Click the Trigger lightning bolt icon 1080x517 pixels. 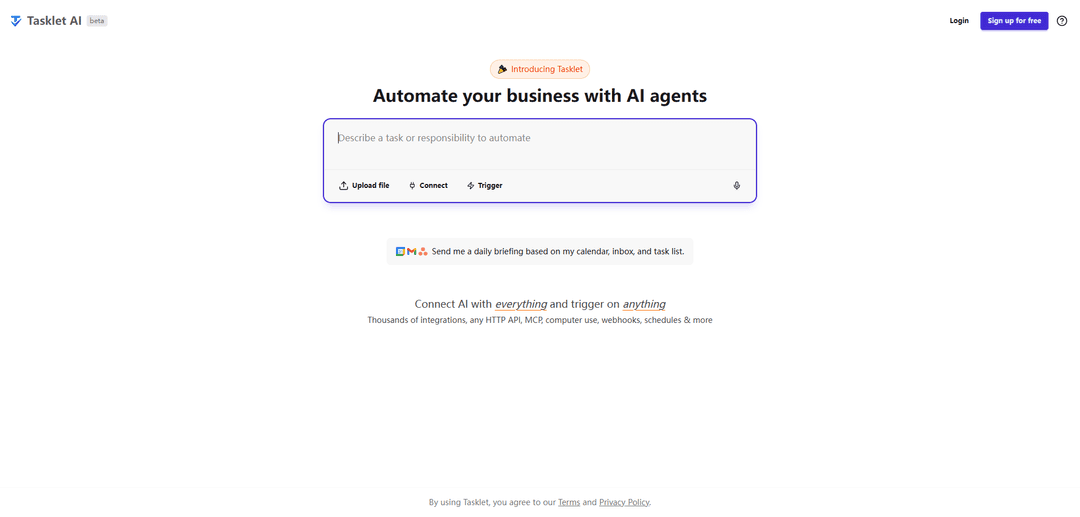(x=470, y=186)
